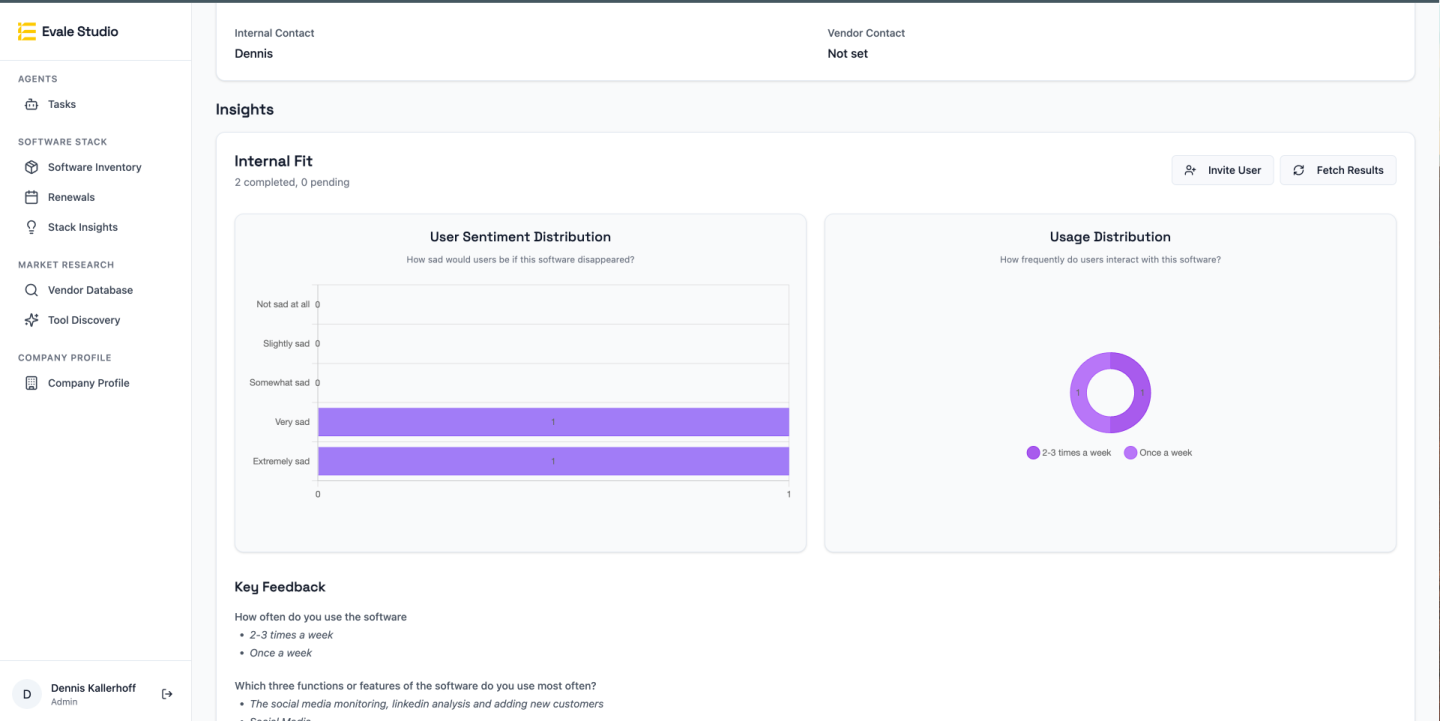1440x721 pixels.
Task: Select the Software Inventory box icon
Action: (x=30, y=167)
